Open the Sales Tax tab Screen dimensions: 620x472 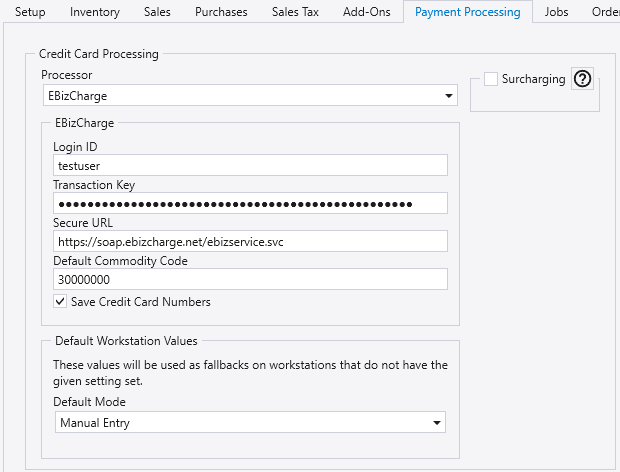[x=297, y=12]
